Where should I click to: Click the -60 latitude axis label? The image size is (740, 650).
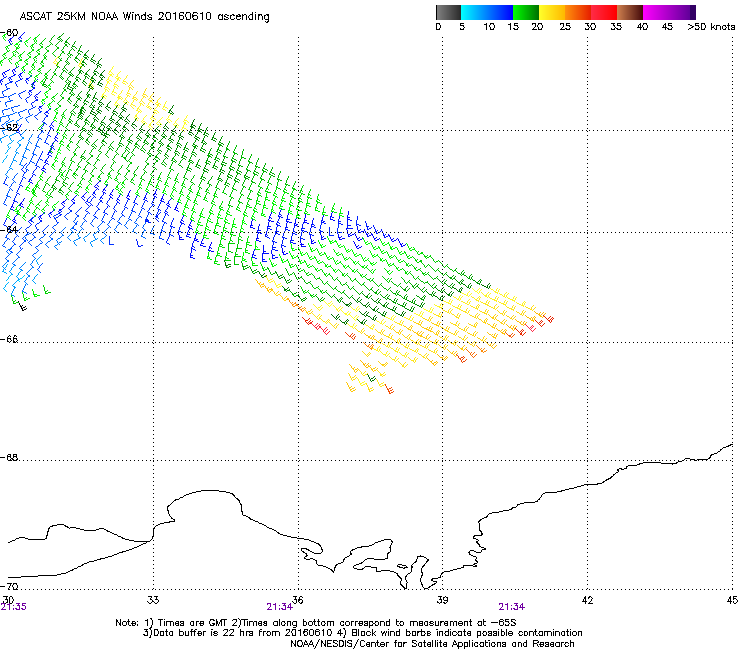point(9,33)
